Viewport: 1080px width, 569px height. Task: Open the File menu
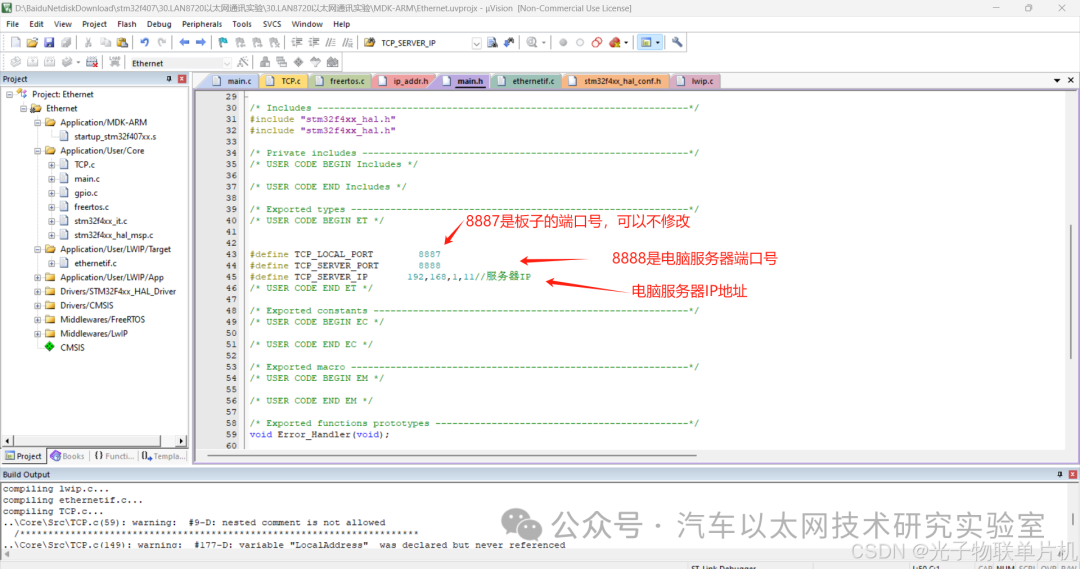[12, 24]
